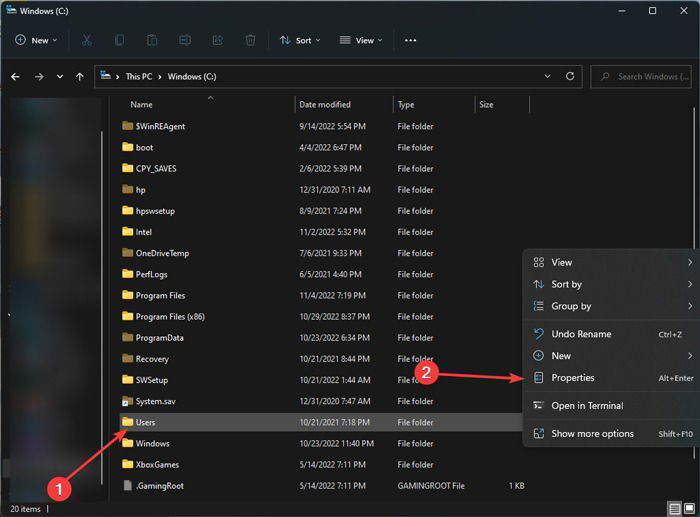The height and width of the screenshot is (517, 700).
Task: Refresh the current folder view
Action: coord(570,76)
